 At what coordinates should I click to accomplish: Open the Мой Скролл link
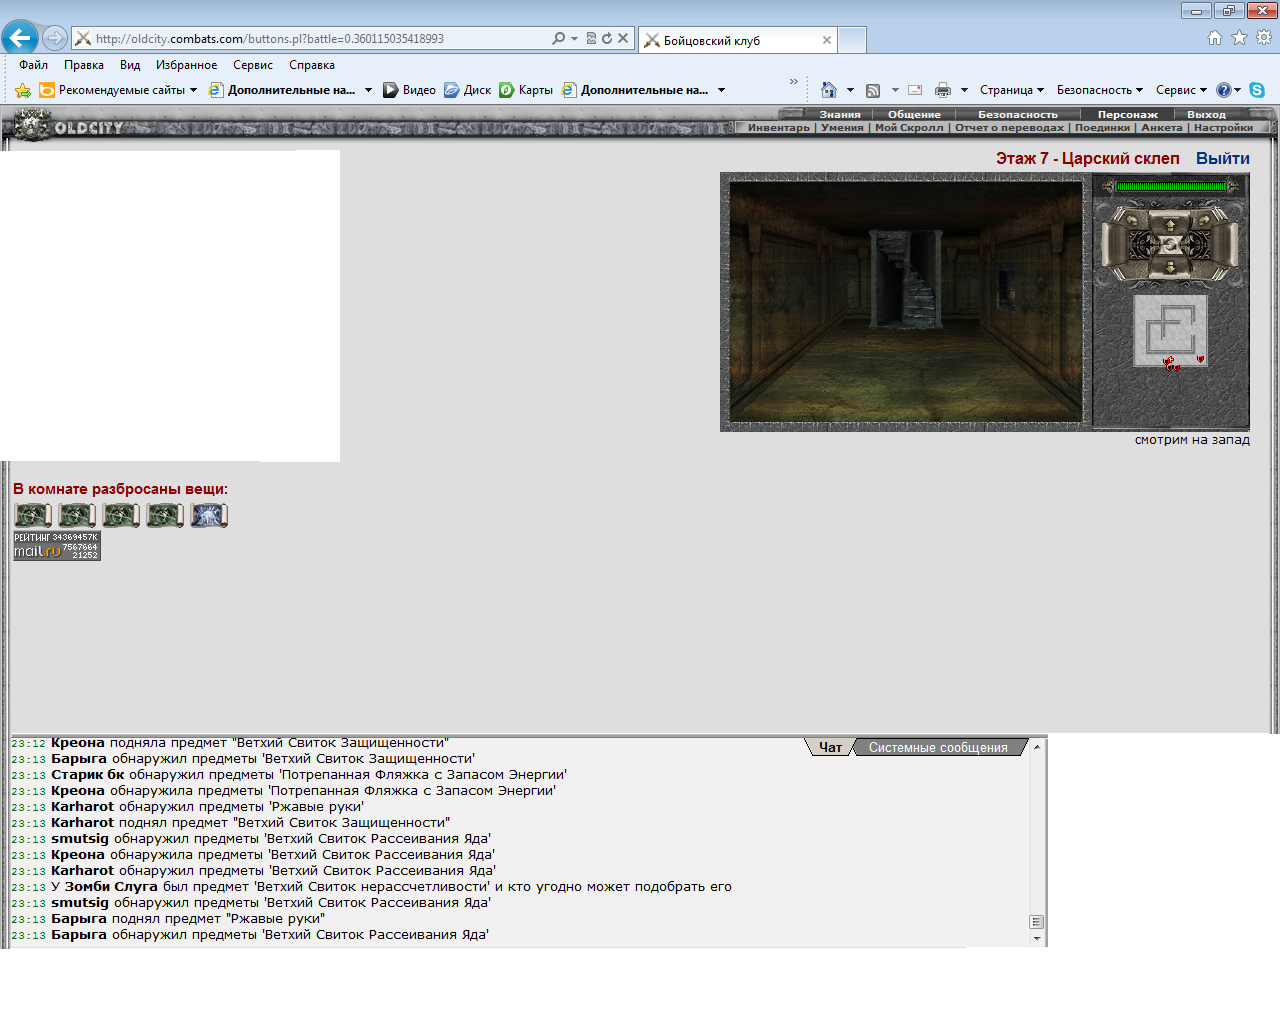click(909, 128)
